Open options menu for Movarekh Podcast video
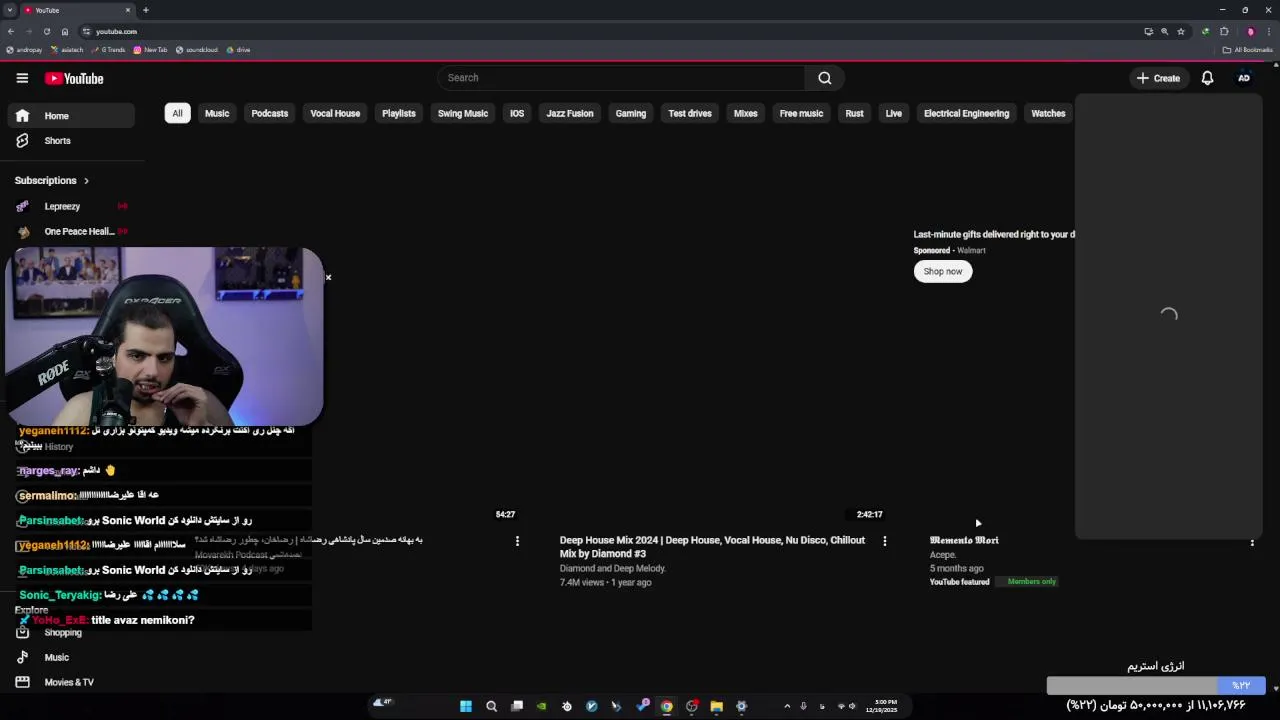 (517, 541)
